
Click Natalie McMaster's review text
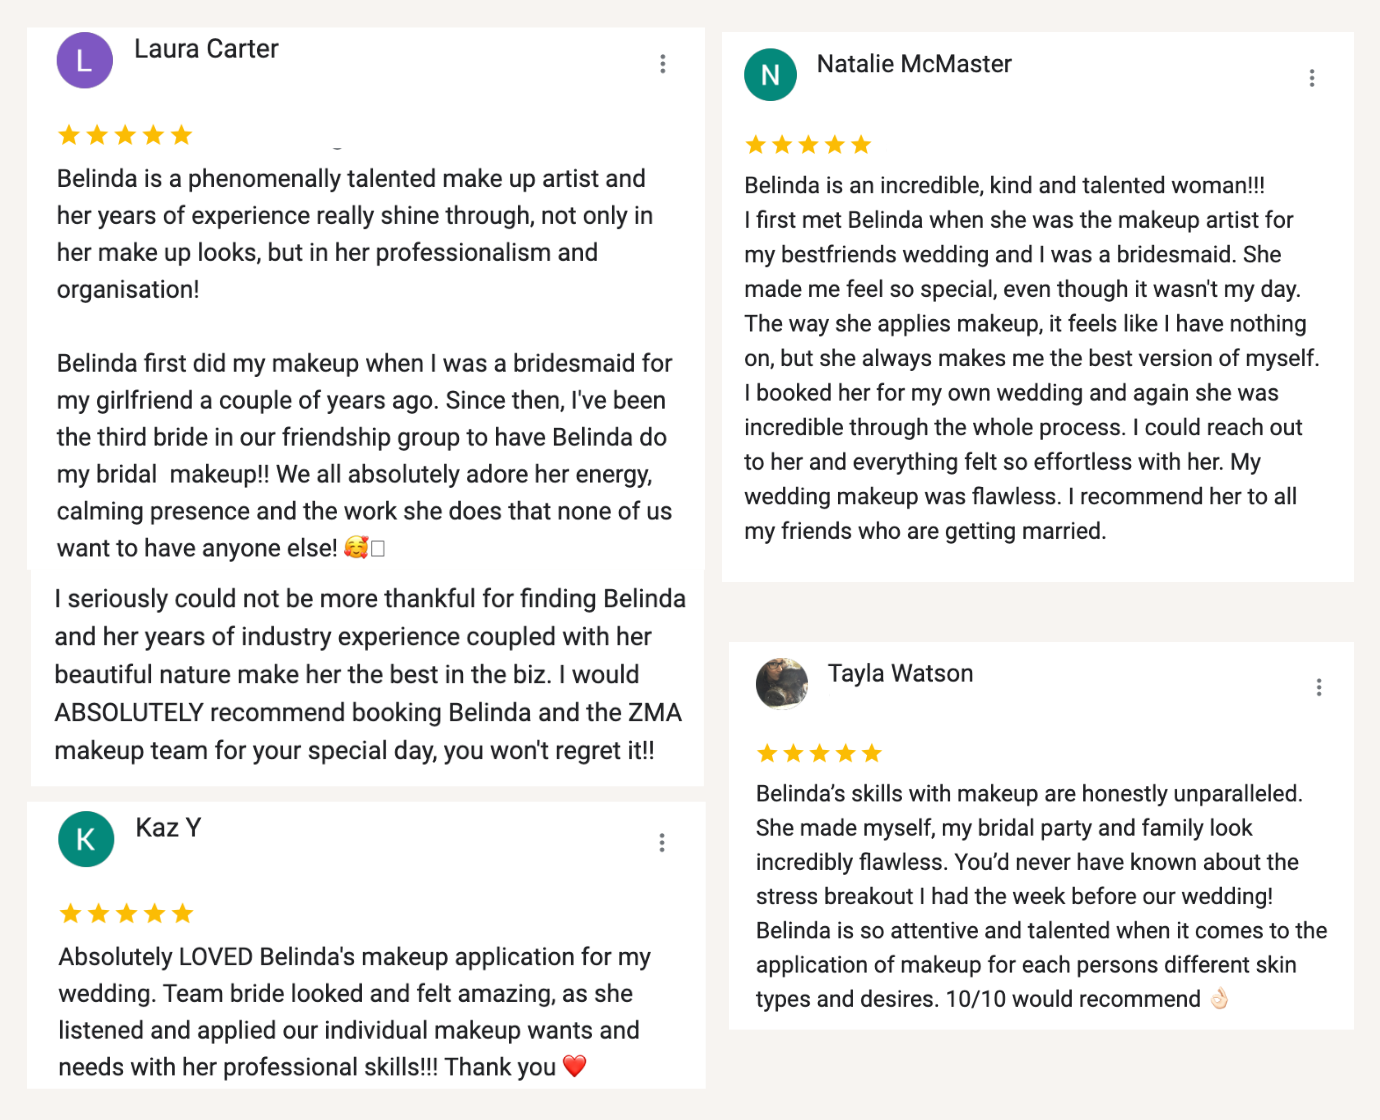click(x=1030, y=358)
